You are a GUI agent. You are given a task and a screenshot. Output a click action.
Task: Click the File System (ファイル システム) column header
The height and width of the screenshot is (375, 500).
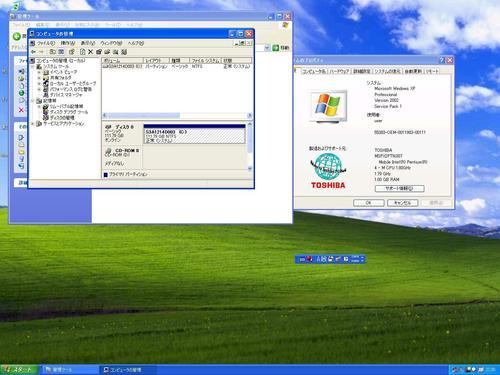click(x=206, y=60)
